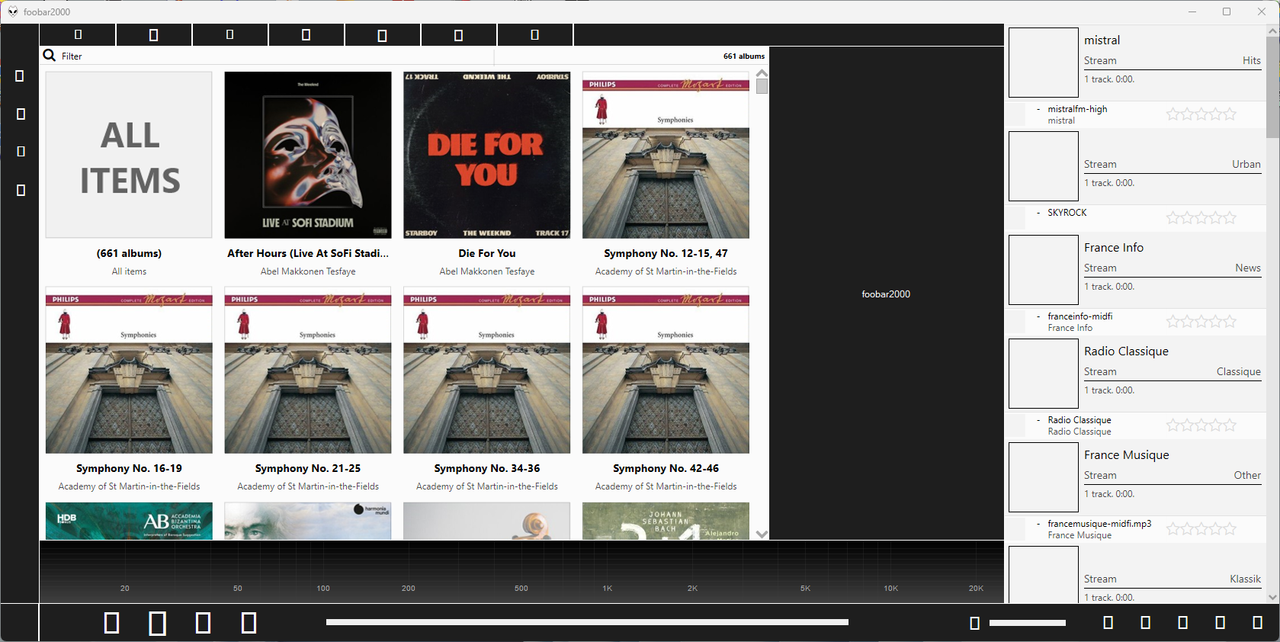Click the album grid's down scroll arrow
The height and width of the screenshot is (642, 1280).
coord(762,534)
